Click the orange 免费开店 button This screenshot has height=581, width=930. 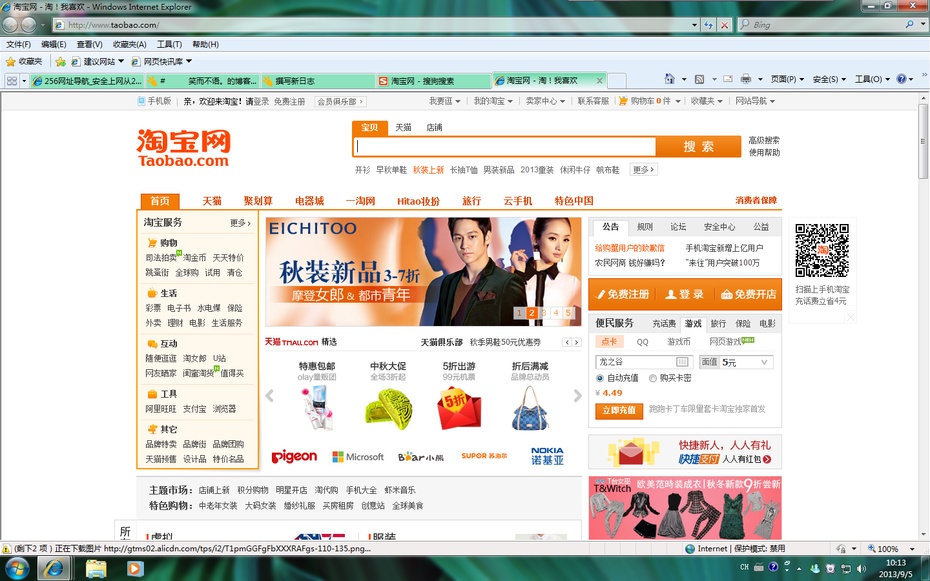click(x=748, y=294)
